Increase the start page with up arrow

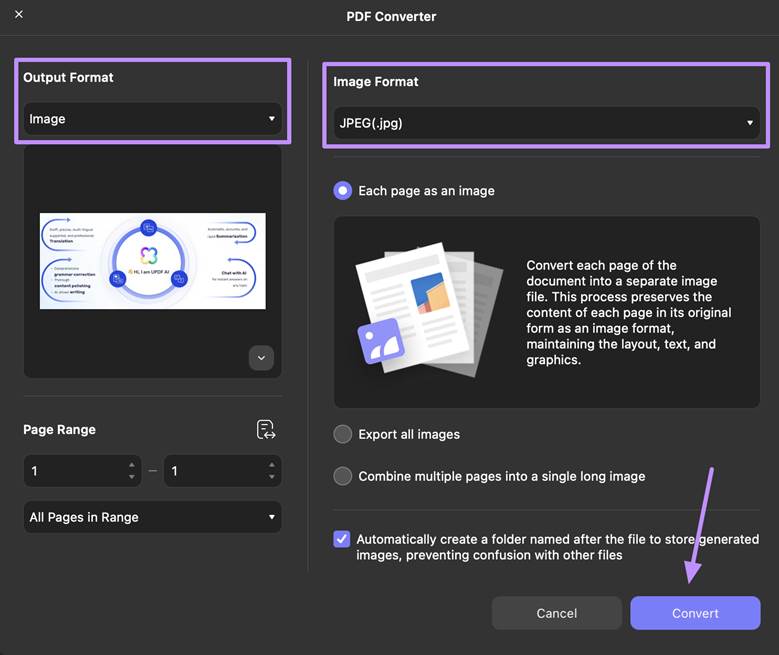pyautogui.click(x=132, y=465)
